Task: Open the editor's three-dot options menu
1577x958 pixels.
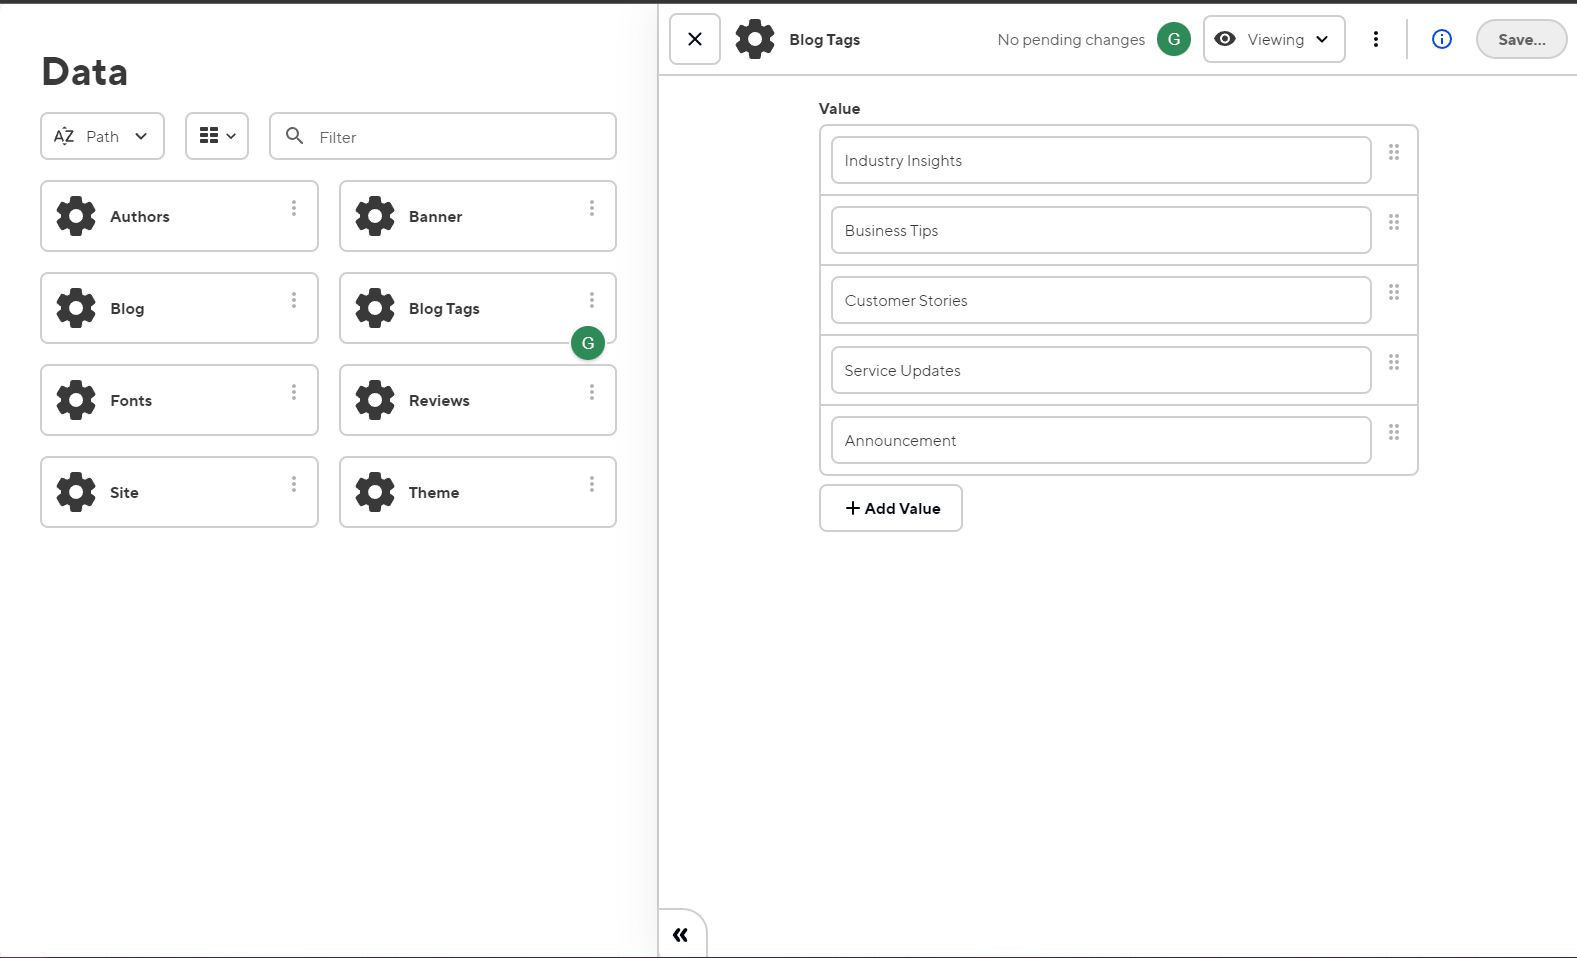Action: pyautogui.click(x=1376, y=40)
